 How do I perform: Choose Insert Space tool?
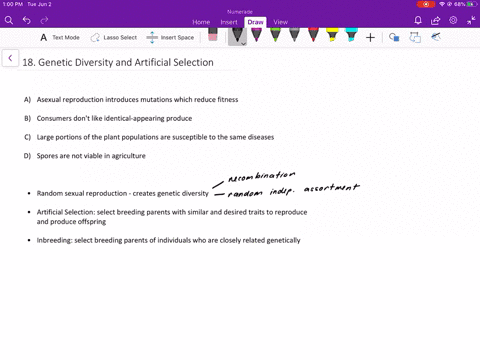170,38
